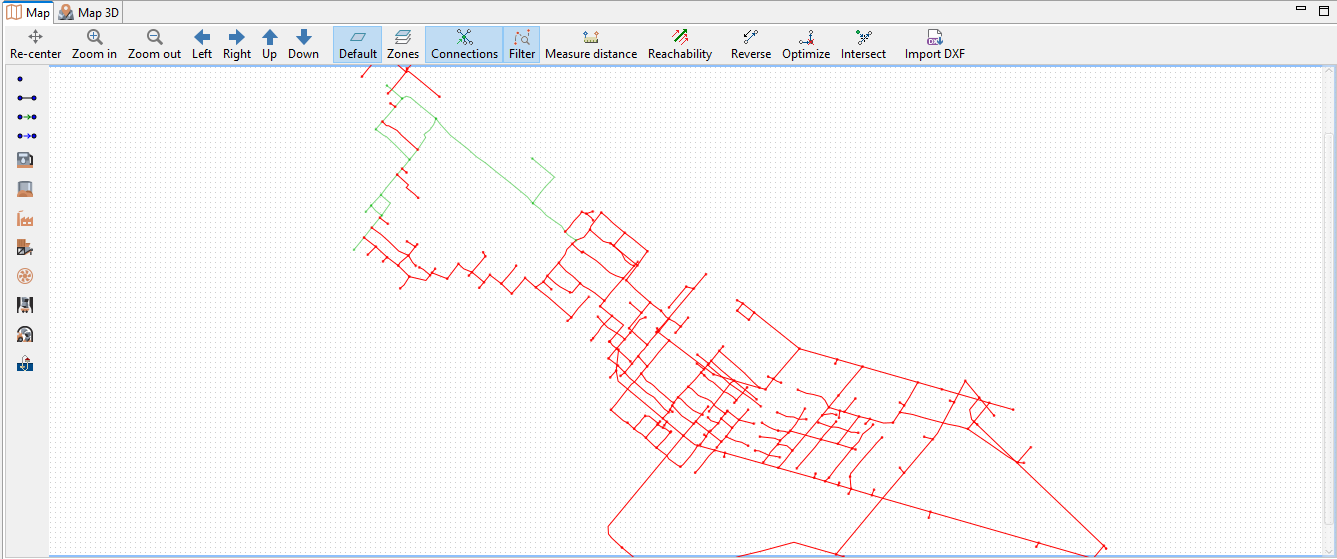This screenshot has width=1337, height=559.
Task: Click the Reverse connection tool
Action: pos(751,45)
